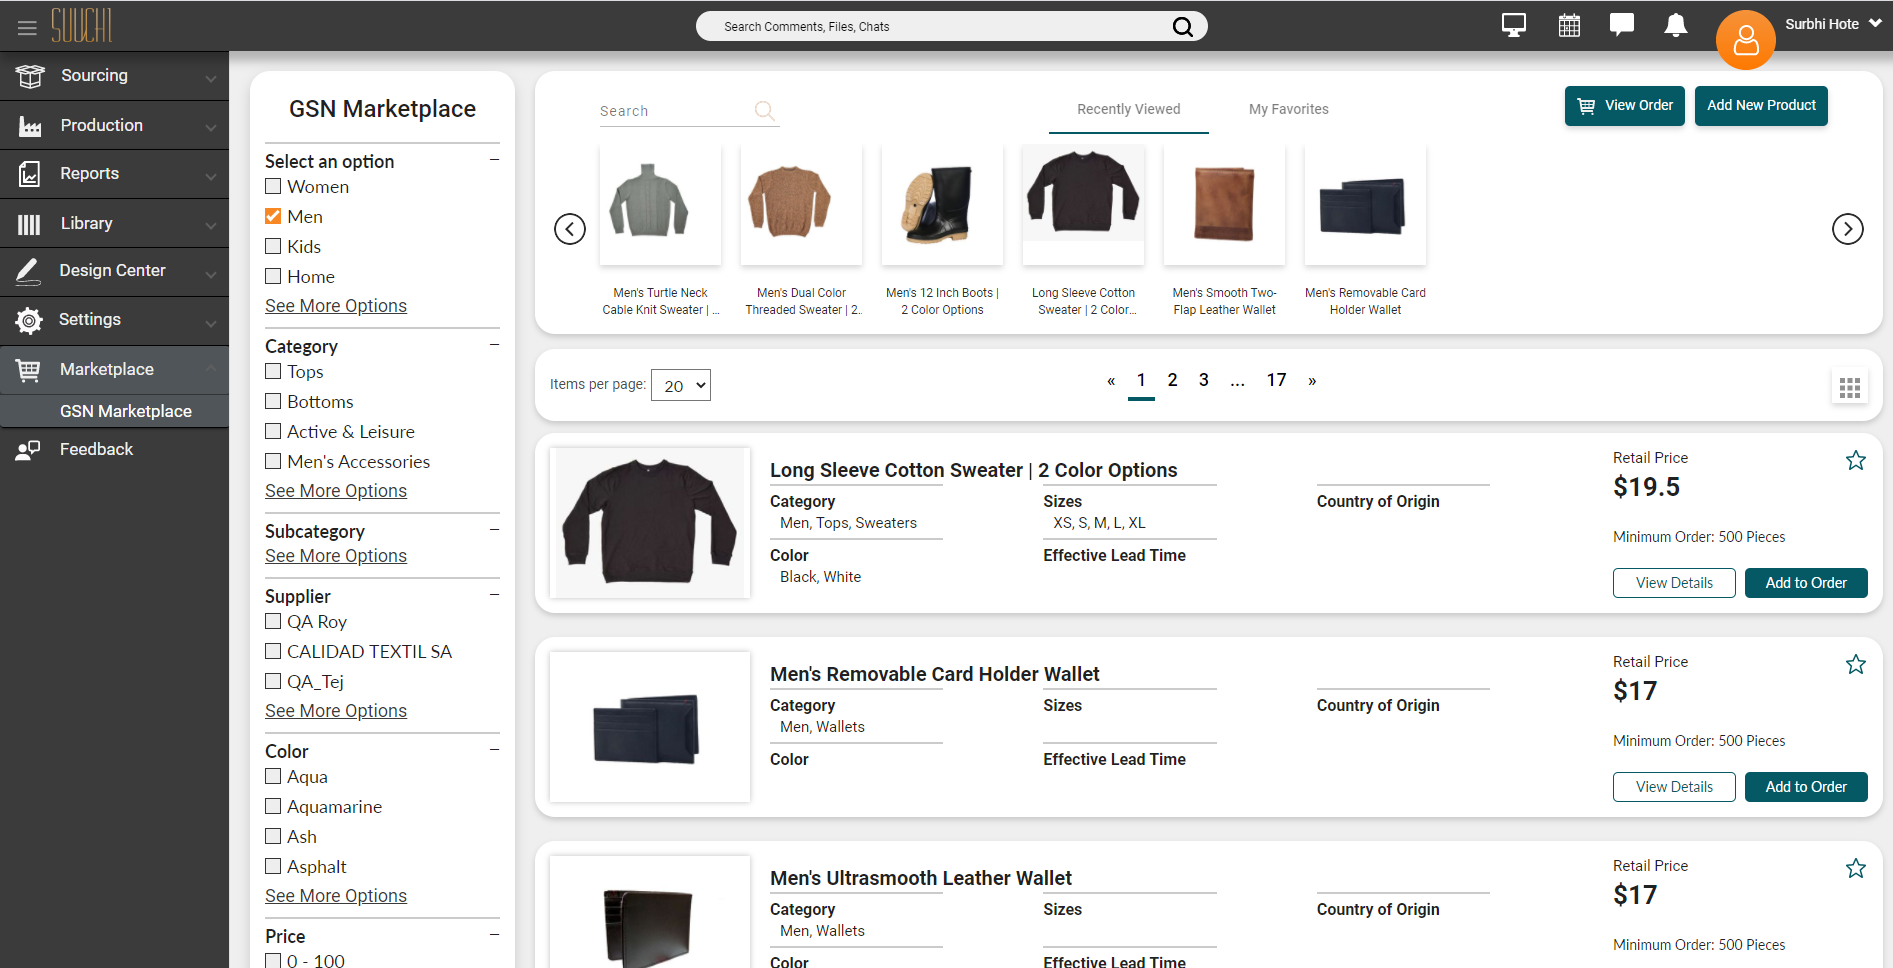Expand the Sourcing sidebar menu chevron

(210, 77)
